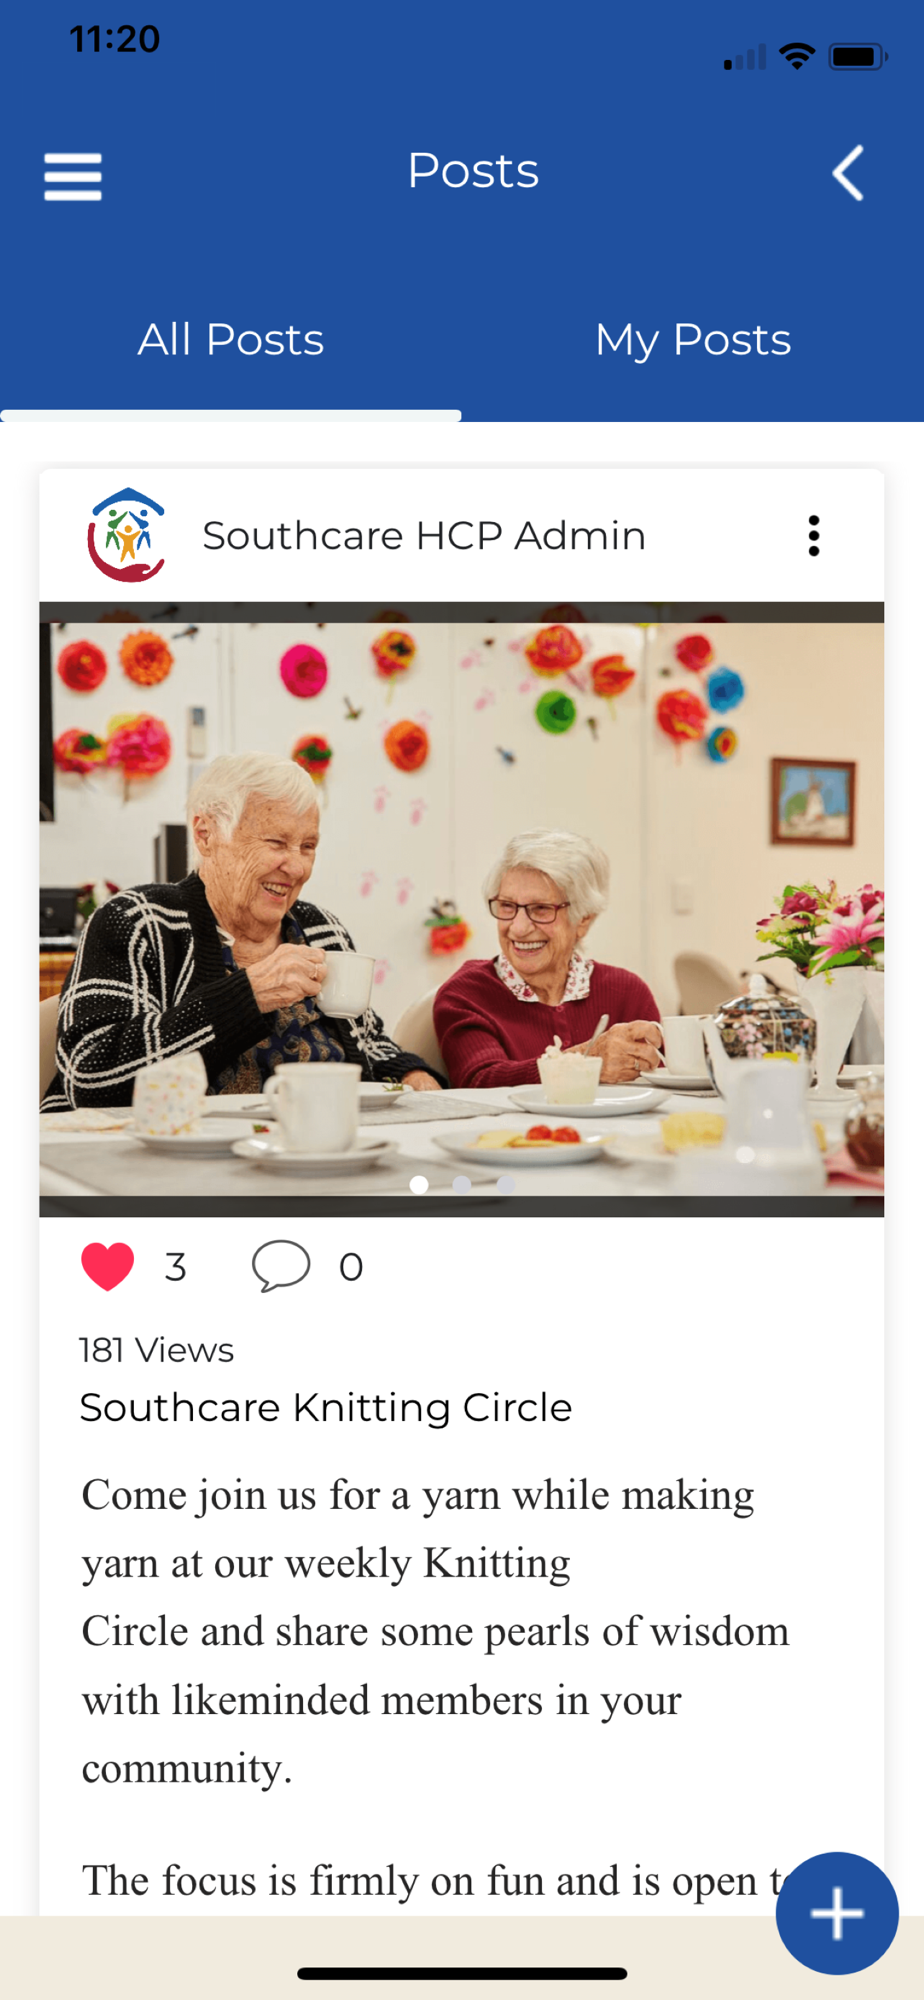Screen dimensions: 924x2000
Task: Select the first image carousel dot
Action: tap(419, 1184)
